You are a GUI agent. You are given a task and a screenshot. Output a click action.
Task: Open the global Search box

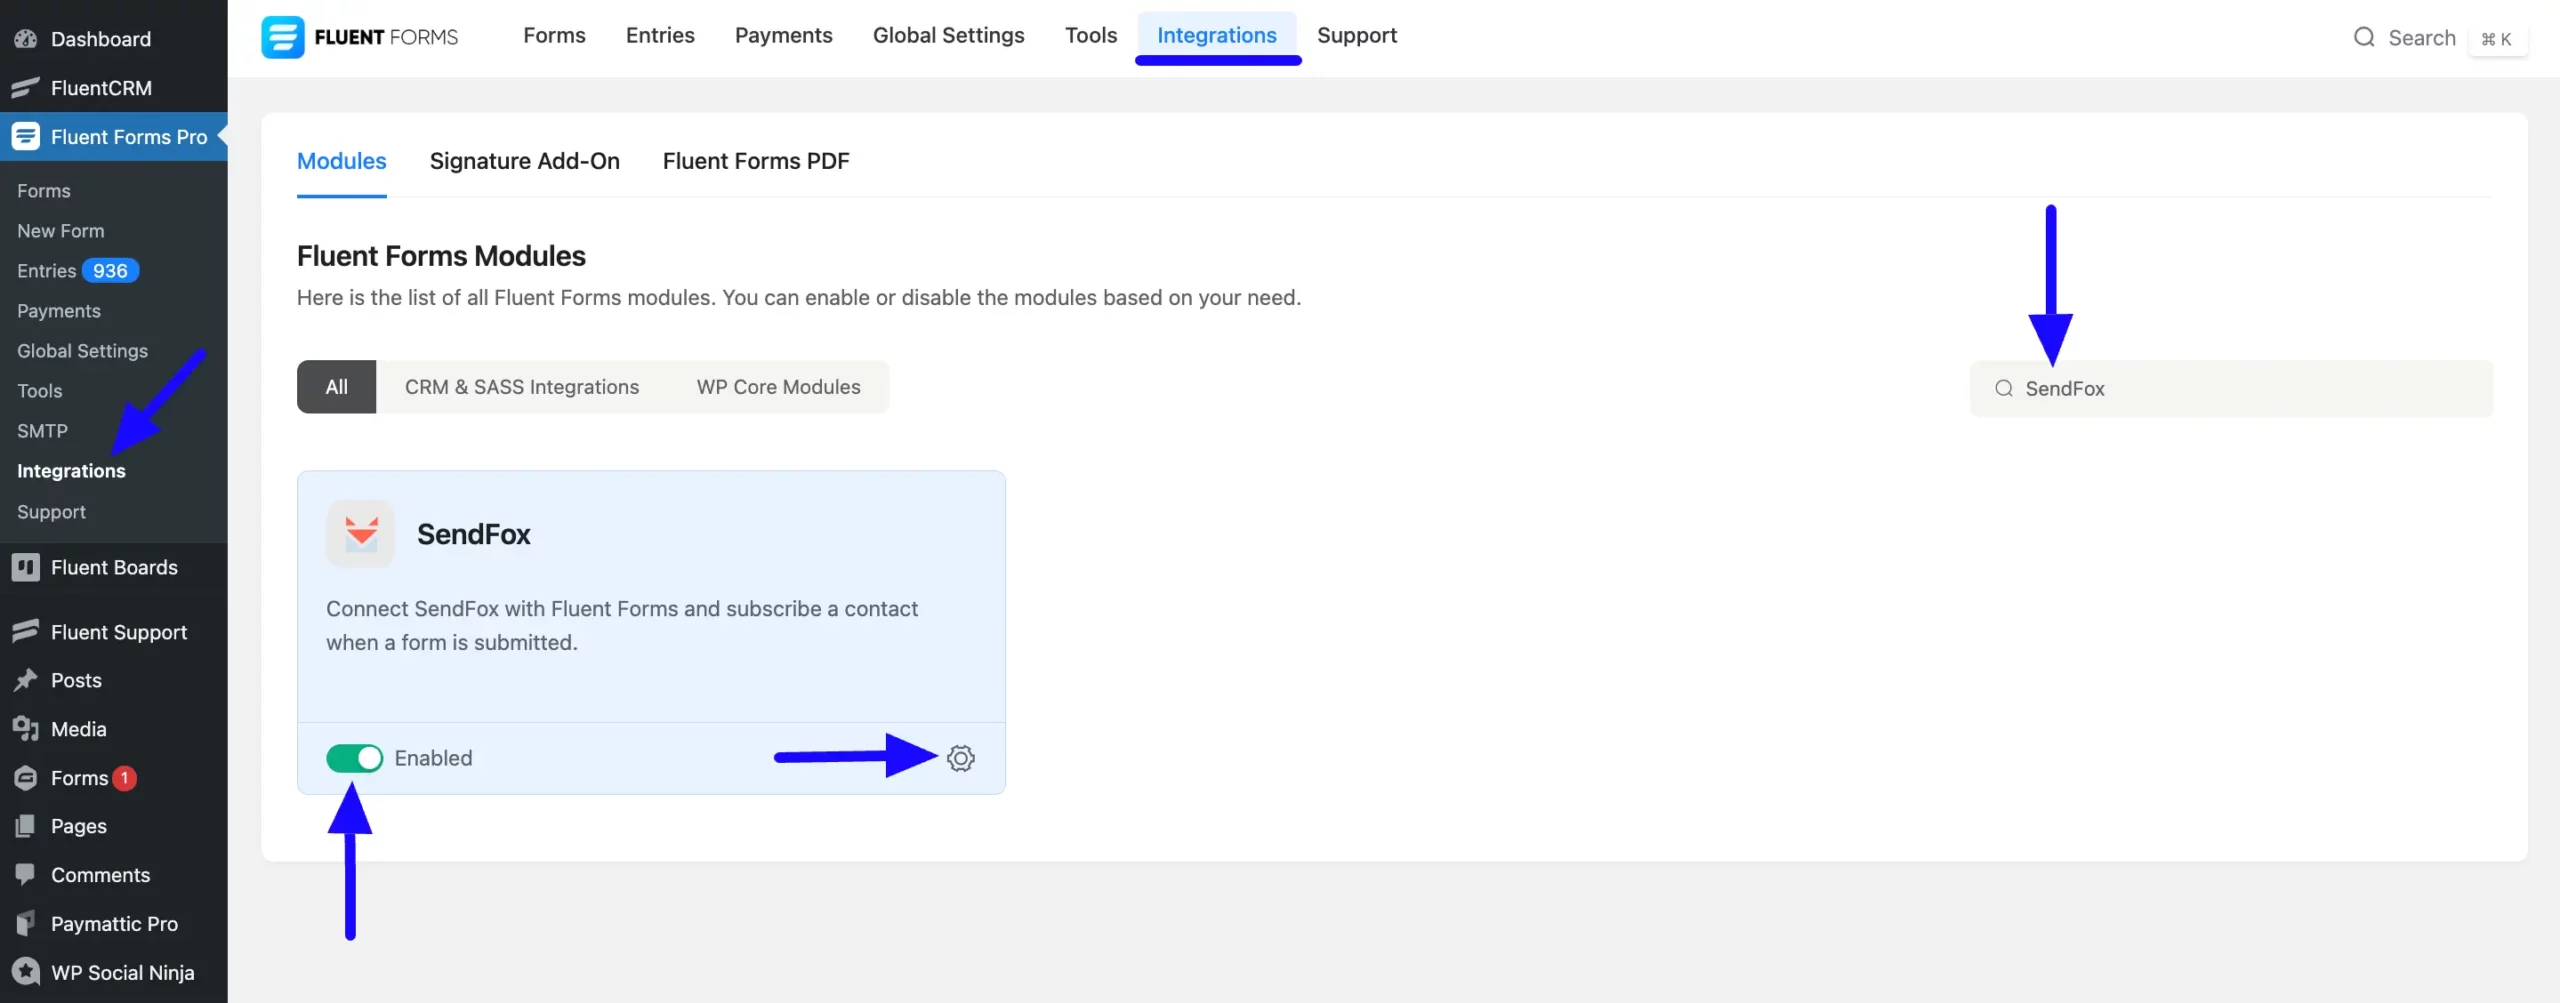click(2421, 37)
